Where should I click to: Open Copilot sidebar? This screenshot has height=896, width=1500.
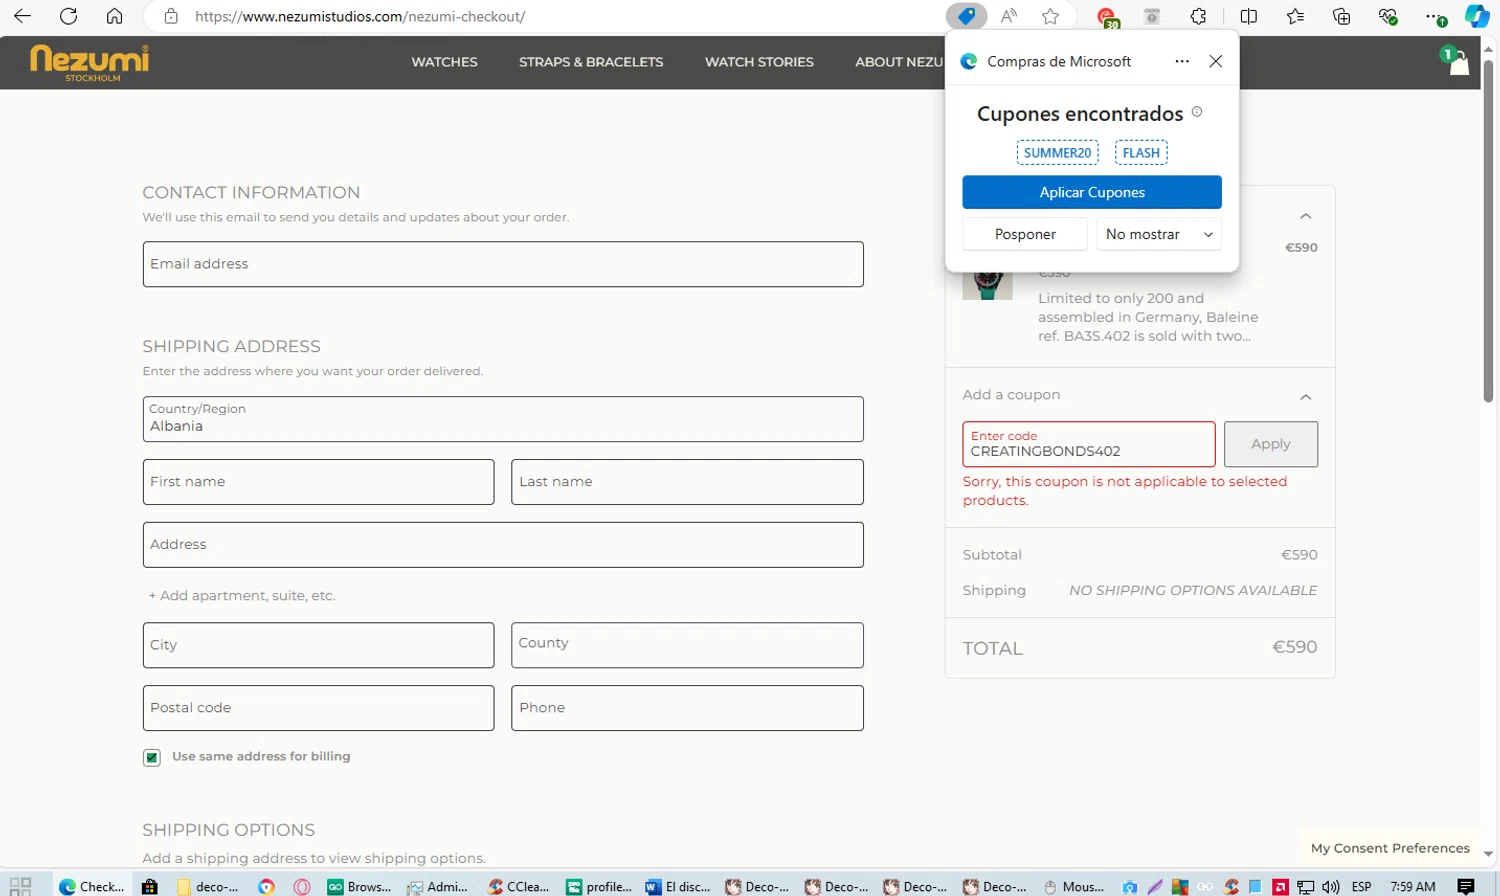1478,16
